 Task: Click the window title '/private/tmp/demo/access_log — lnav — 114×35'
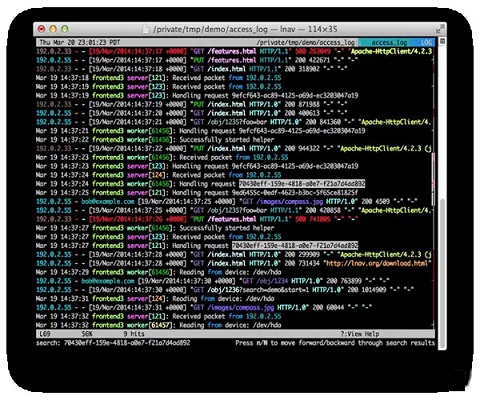point(245,29)
